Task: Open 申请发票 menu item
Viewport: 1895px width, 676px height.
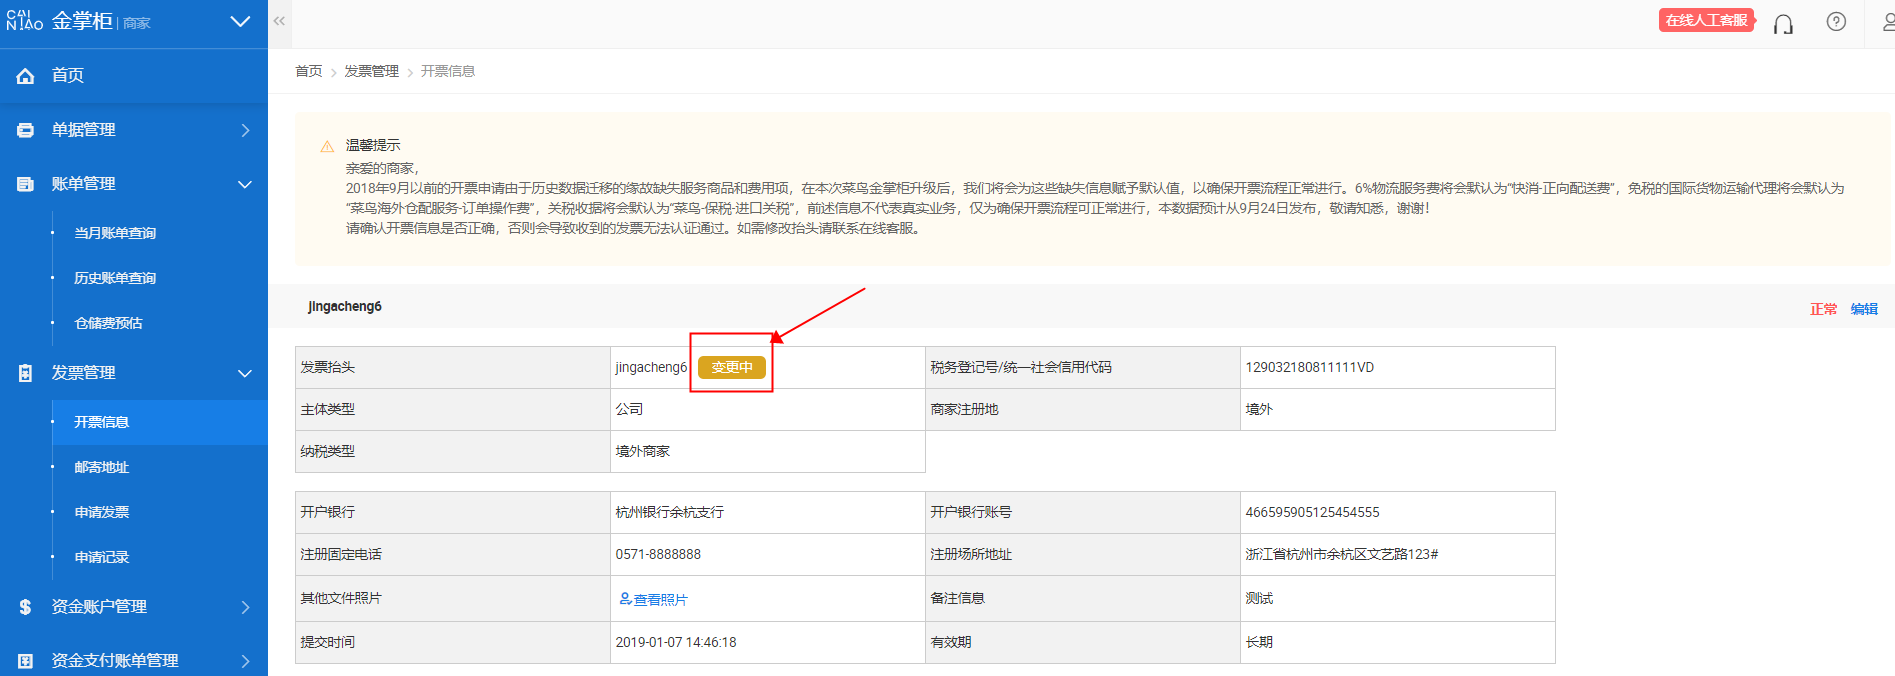Action: coord(102,512)
